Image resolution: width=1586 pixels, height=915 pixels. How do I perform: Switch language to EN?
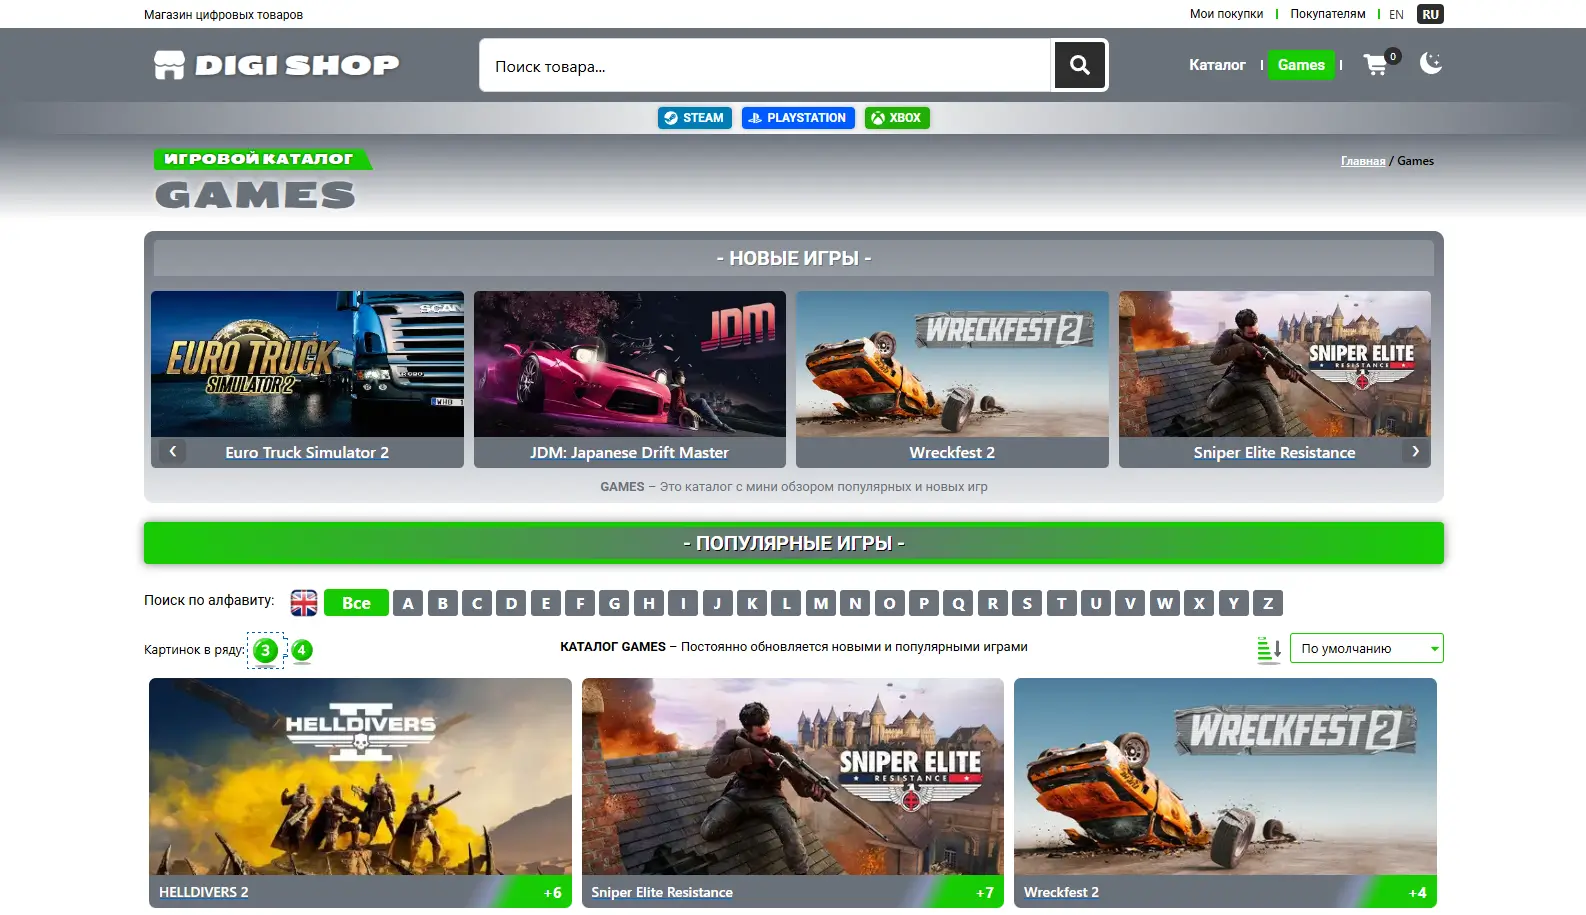[x=1396, y=14]
